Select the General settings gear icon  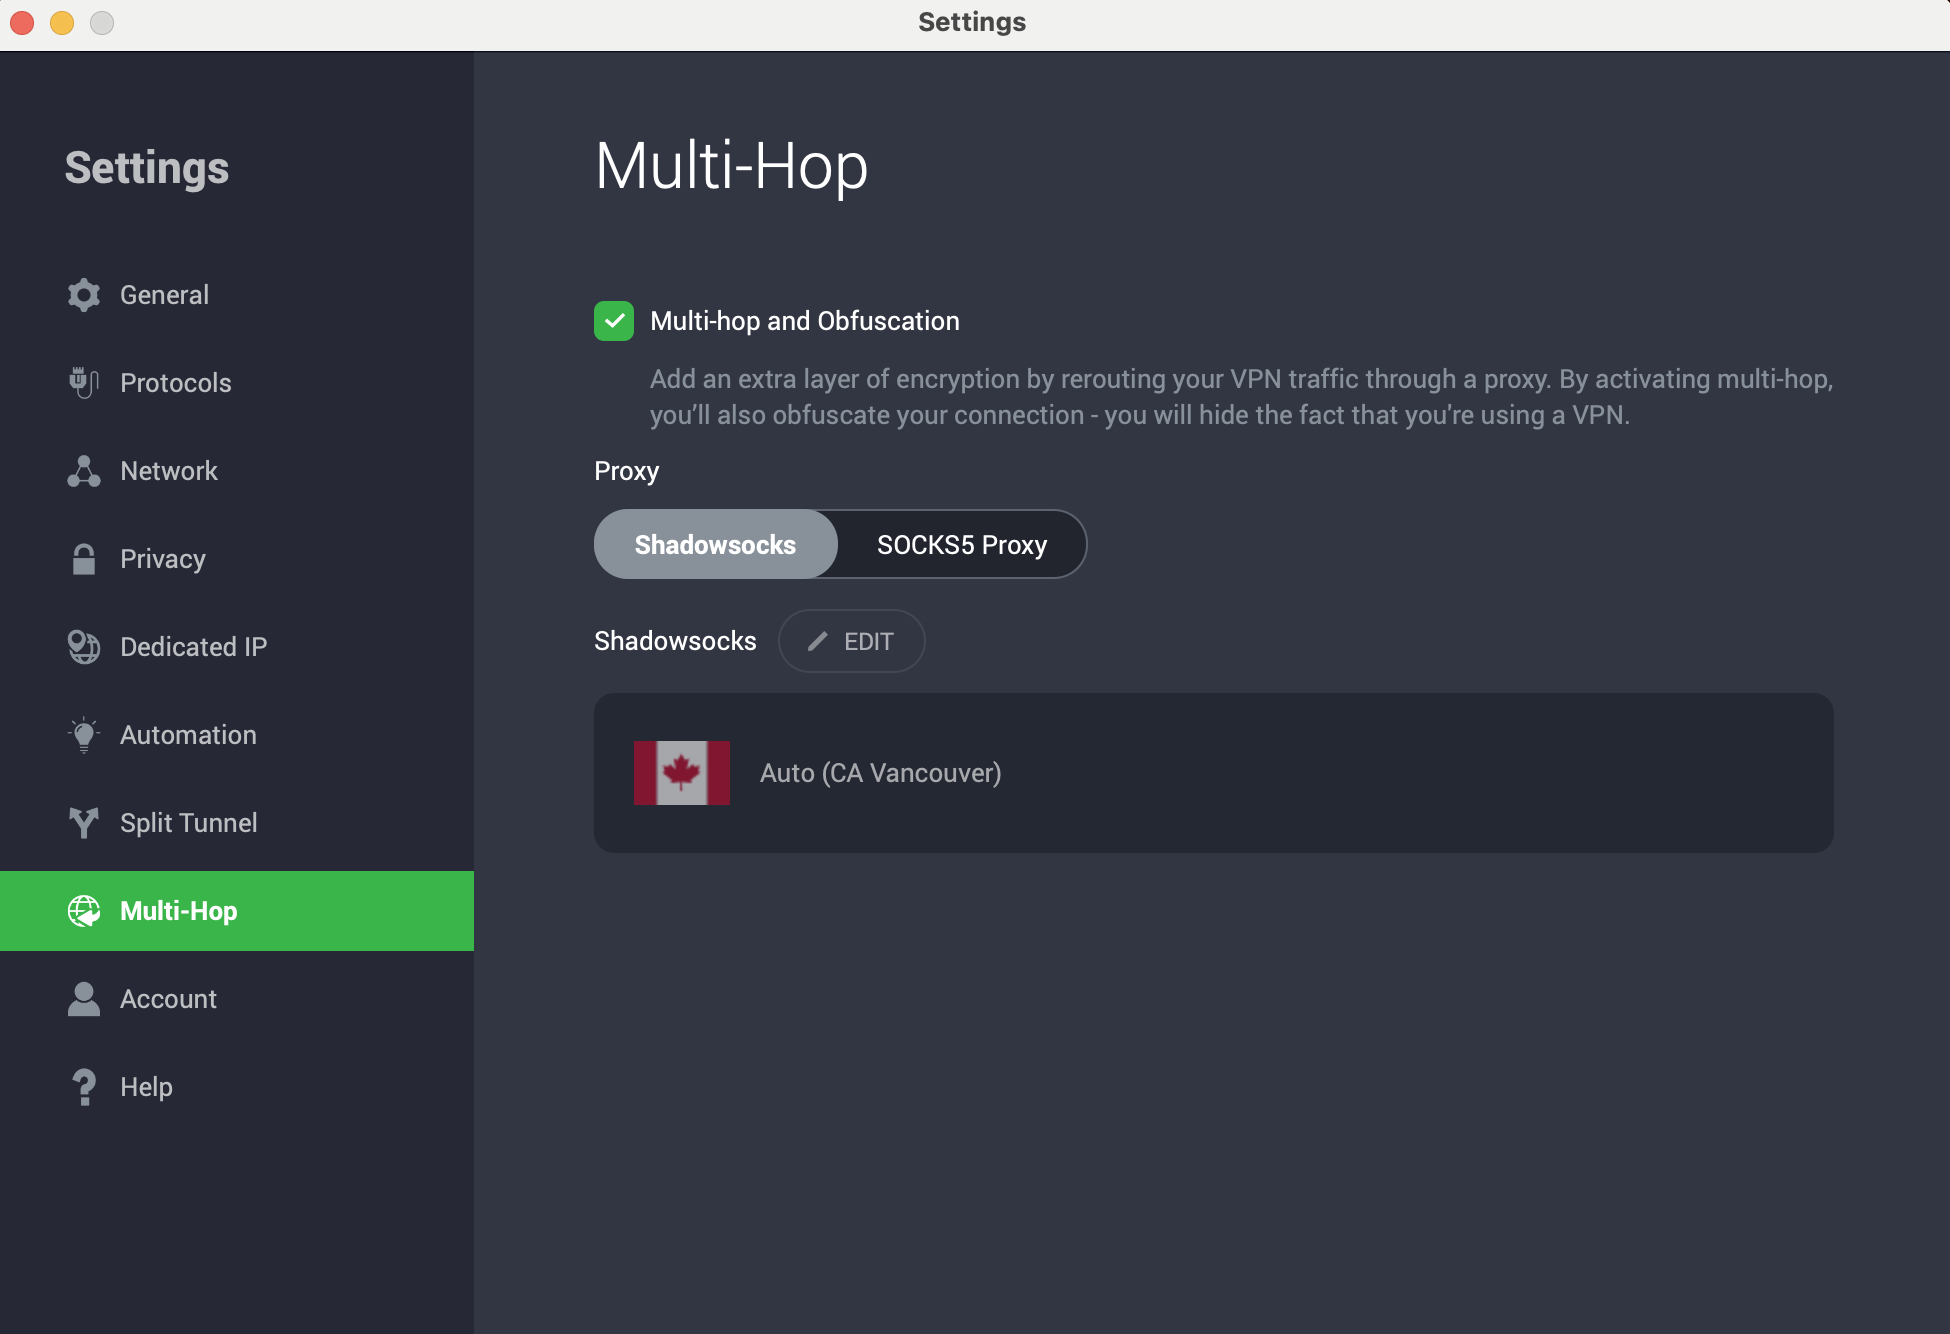pyautogui.click(x=84, y=294)
